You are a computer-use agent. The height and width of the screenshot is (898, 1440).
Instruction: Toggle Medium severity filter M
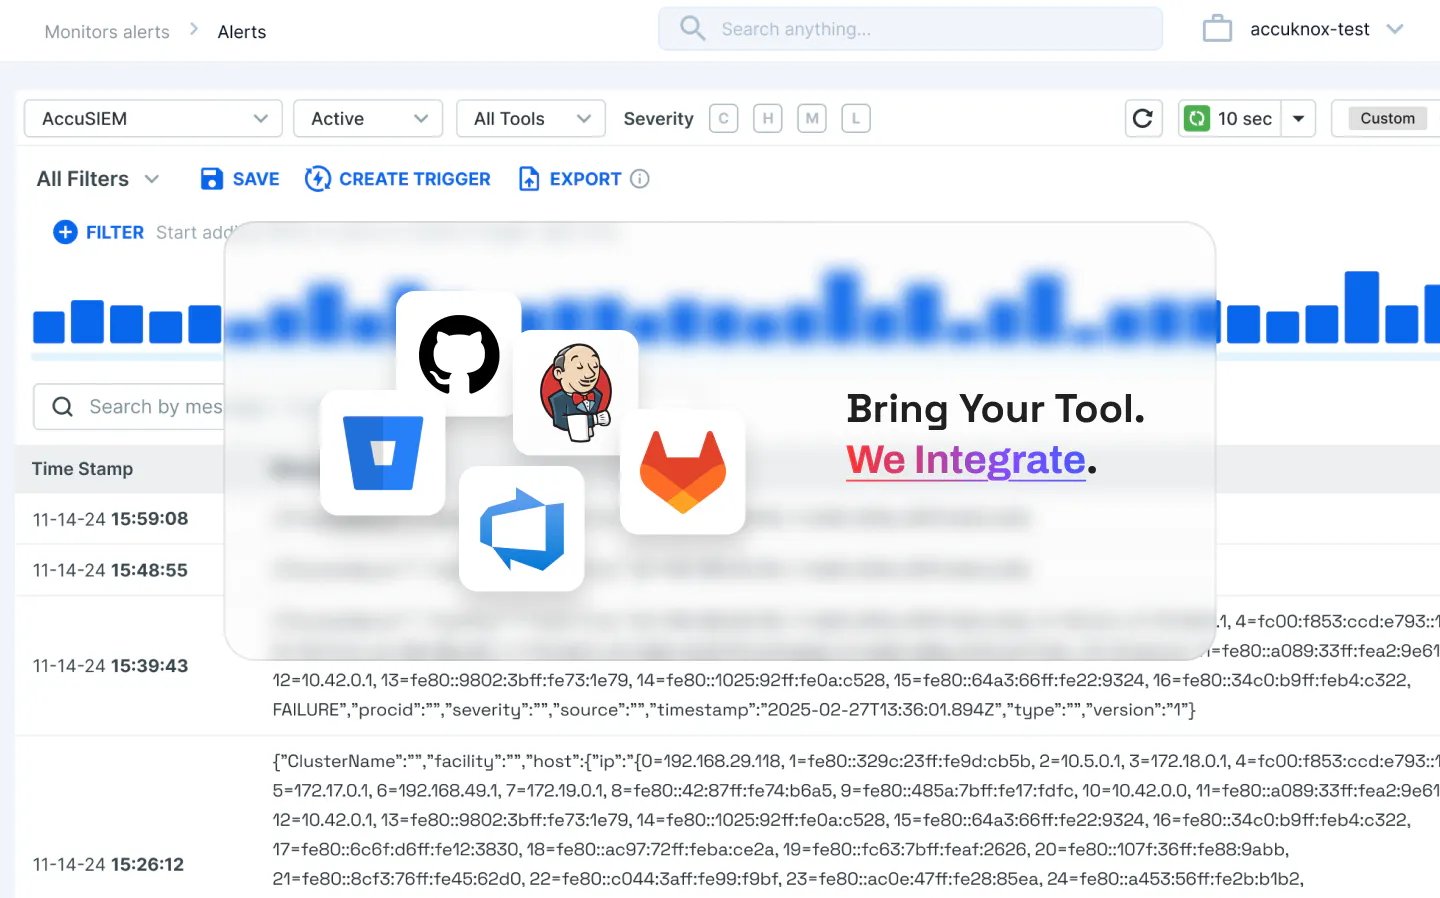tap(811, 118)
